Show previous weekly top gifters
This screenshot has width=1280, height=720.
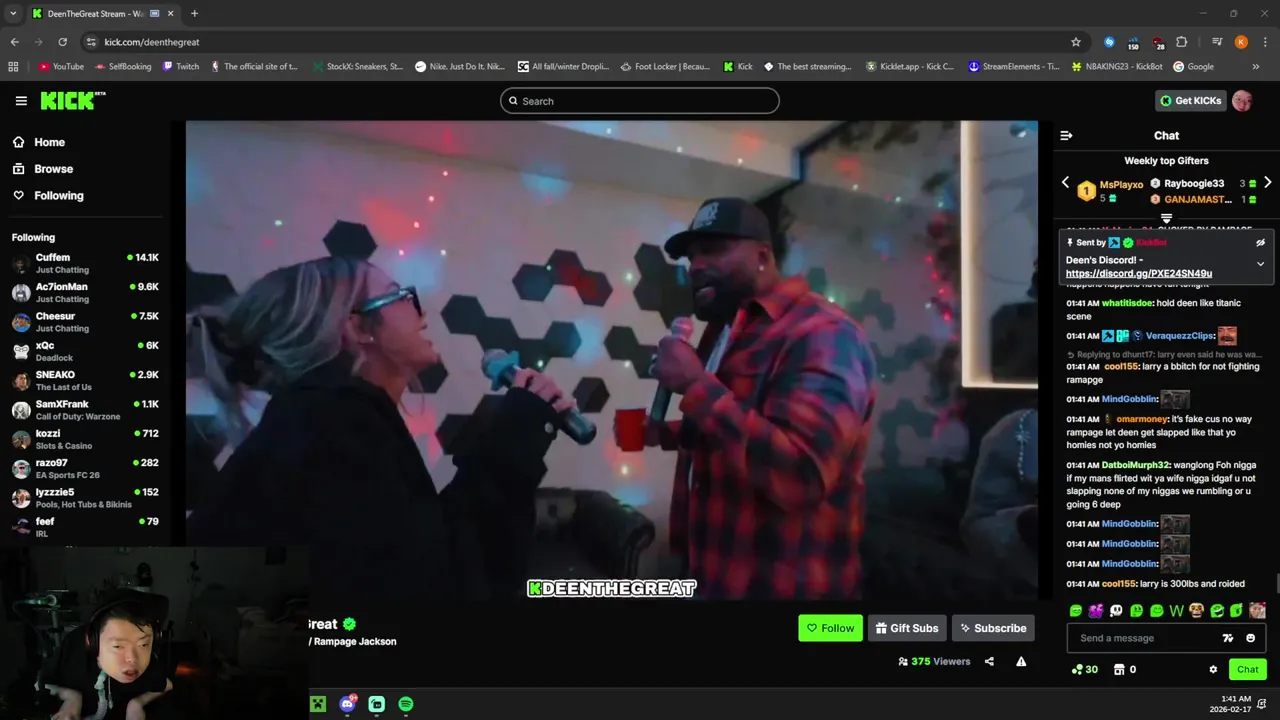(1065, 183)
